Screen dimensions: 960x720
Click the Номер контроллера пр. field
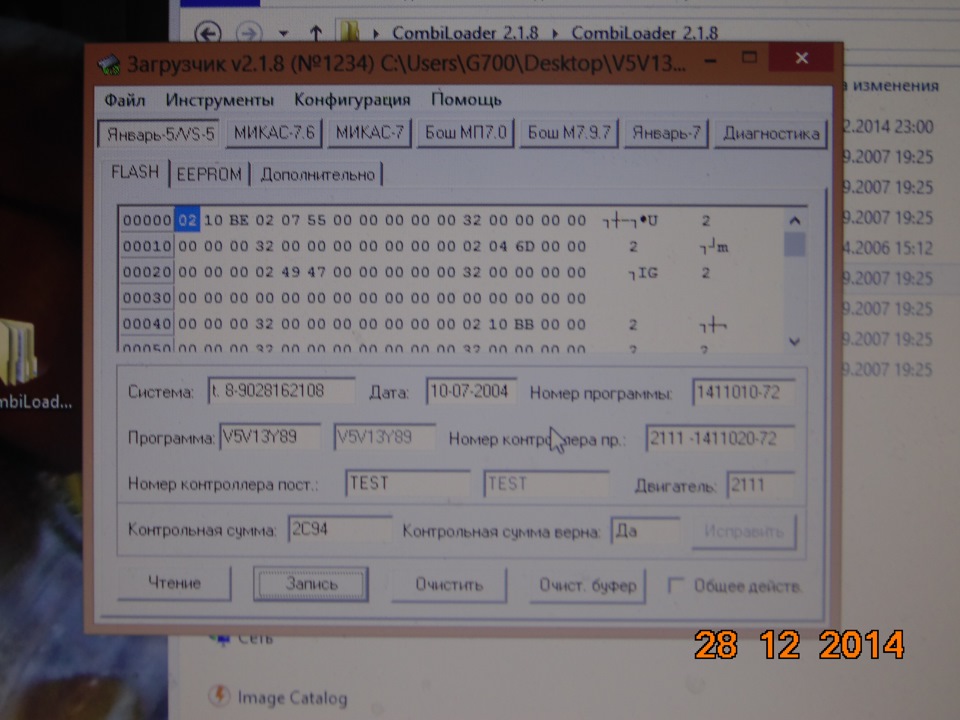(x=719, y=438)
